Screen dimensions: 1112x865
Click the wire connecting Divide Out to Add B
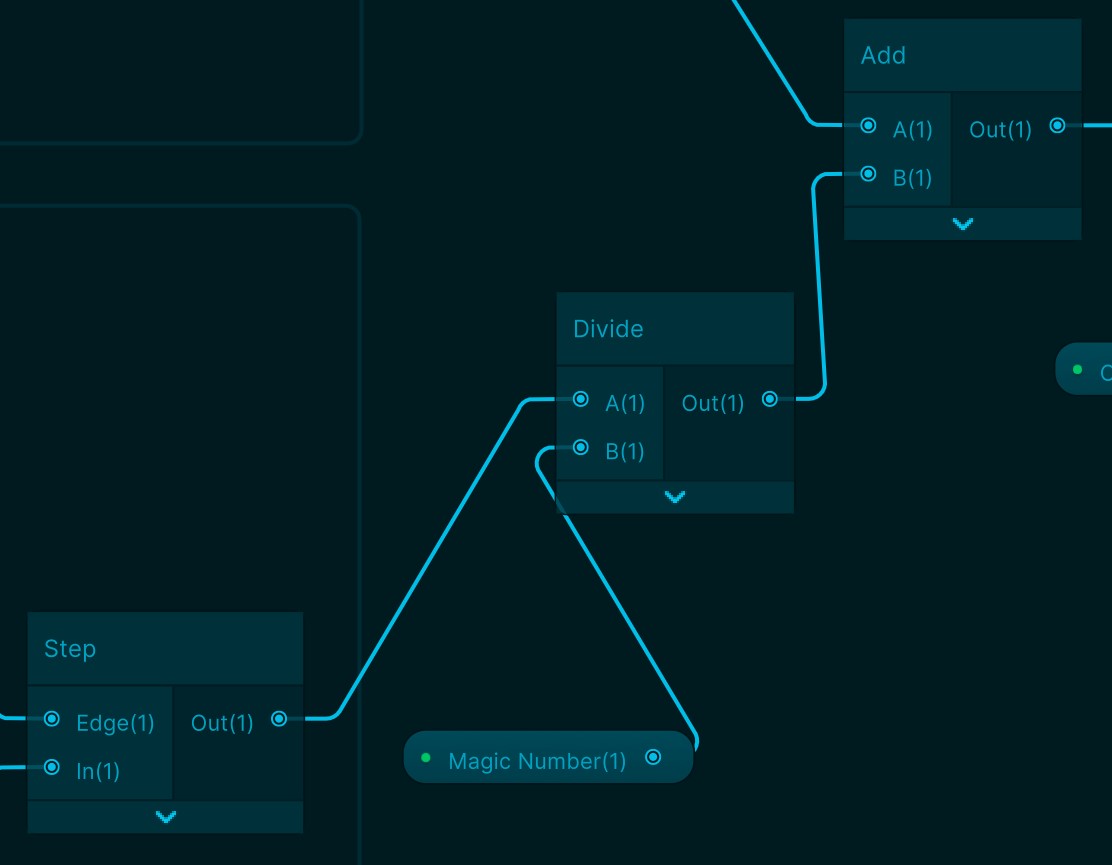tap(816, 290)
